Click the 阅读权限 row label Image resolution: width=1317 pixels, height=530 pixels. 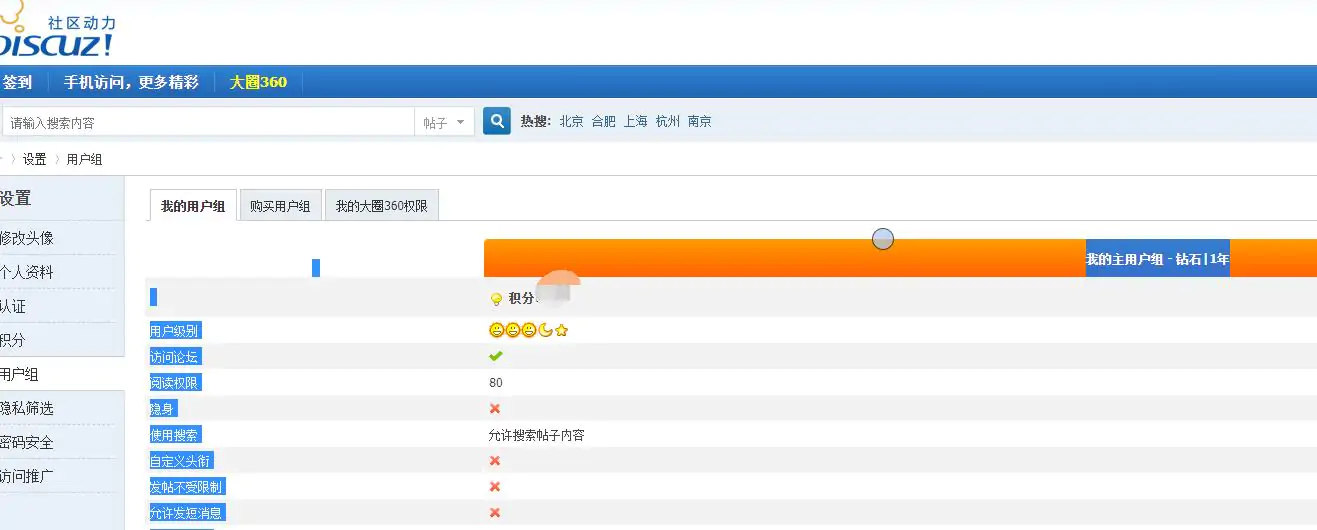(174, 383)
